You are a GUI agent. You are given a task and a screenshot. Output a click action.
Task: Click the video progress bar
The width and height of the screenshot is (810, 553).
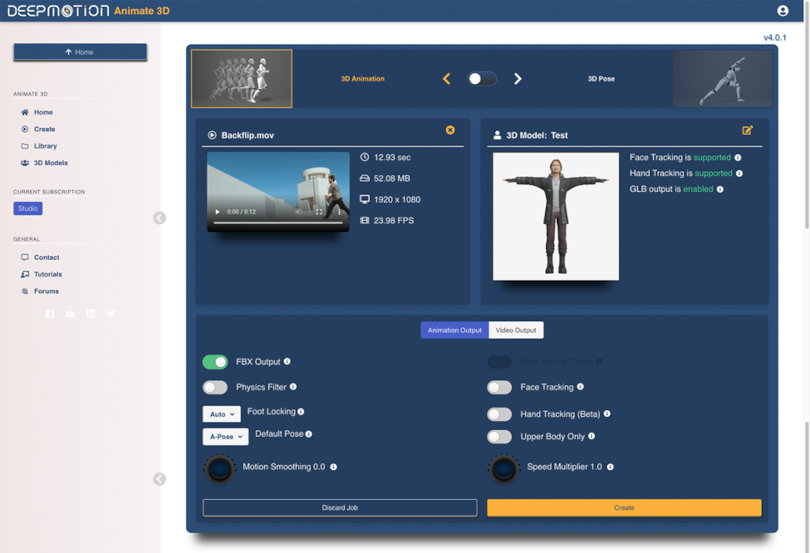tap(278, 223)
